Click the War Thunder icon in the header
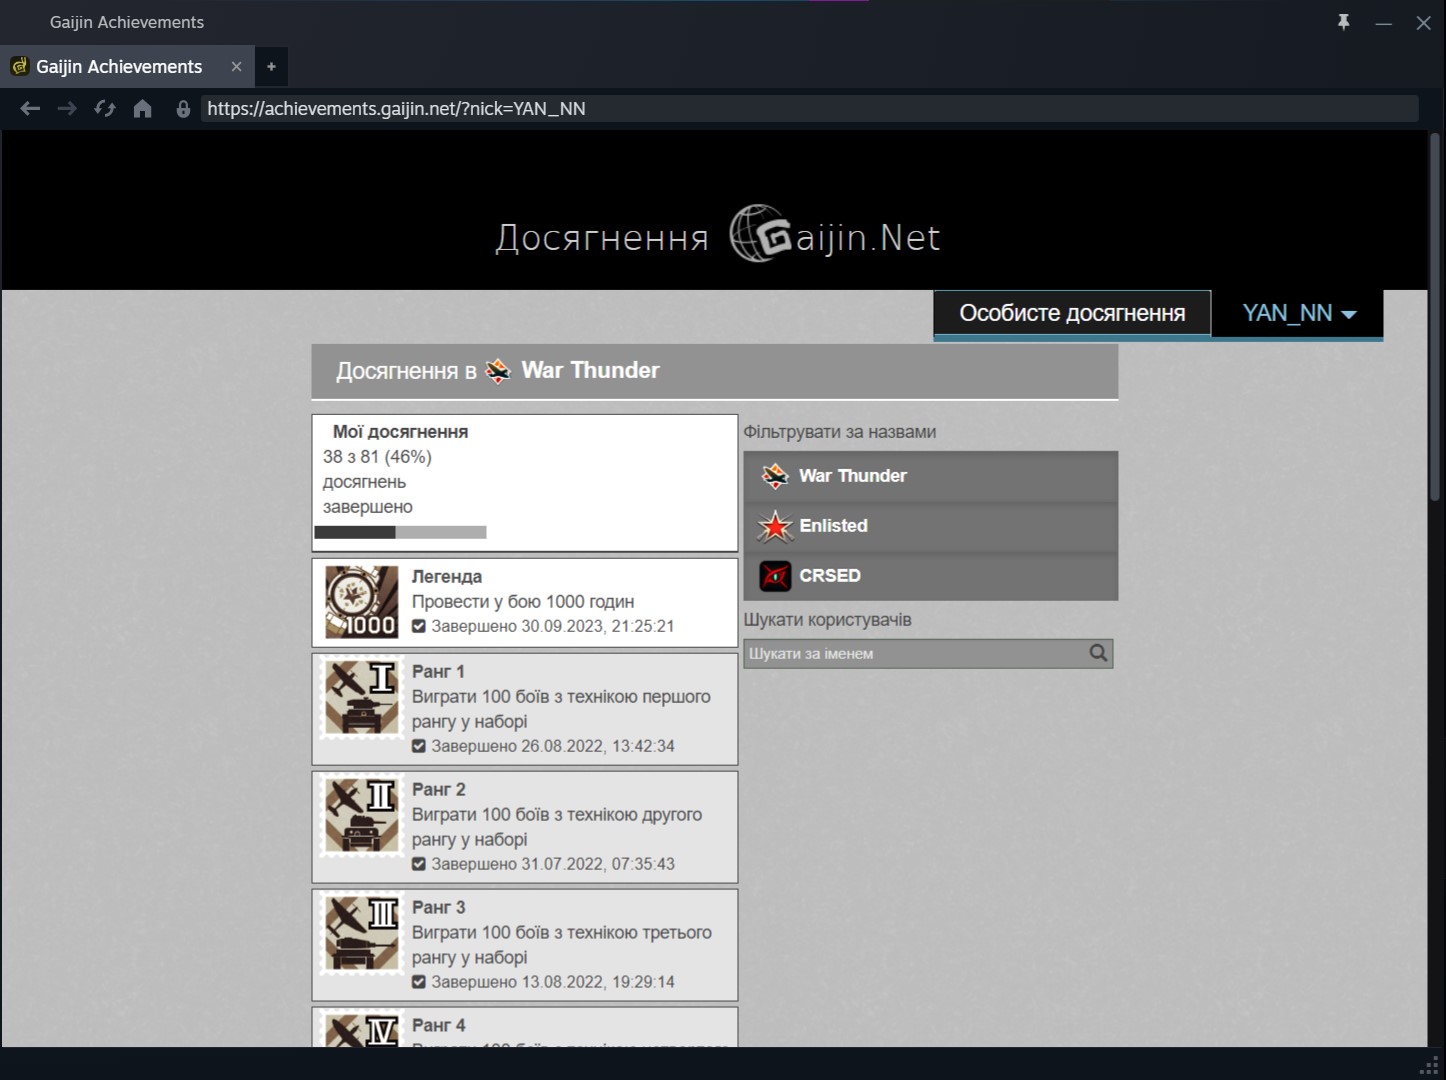The width and height of the screenshot is (1446, 1080). (x=497, y=371)
